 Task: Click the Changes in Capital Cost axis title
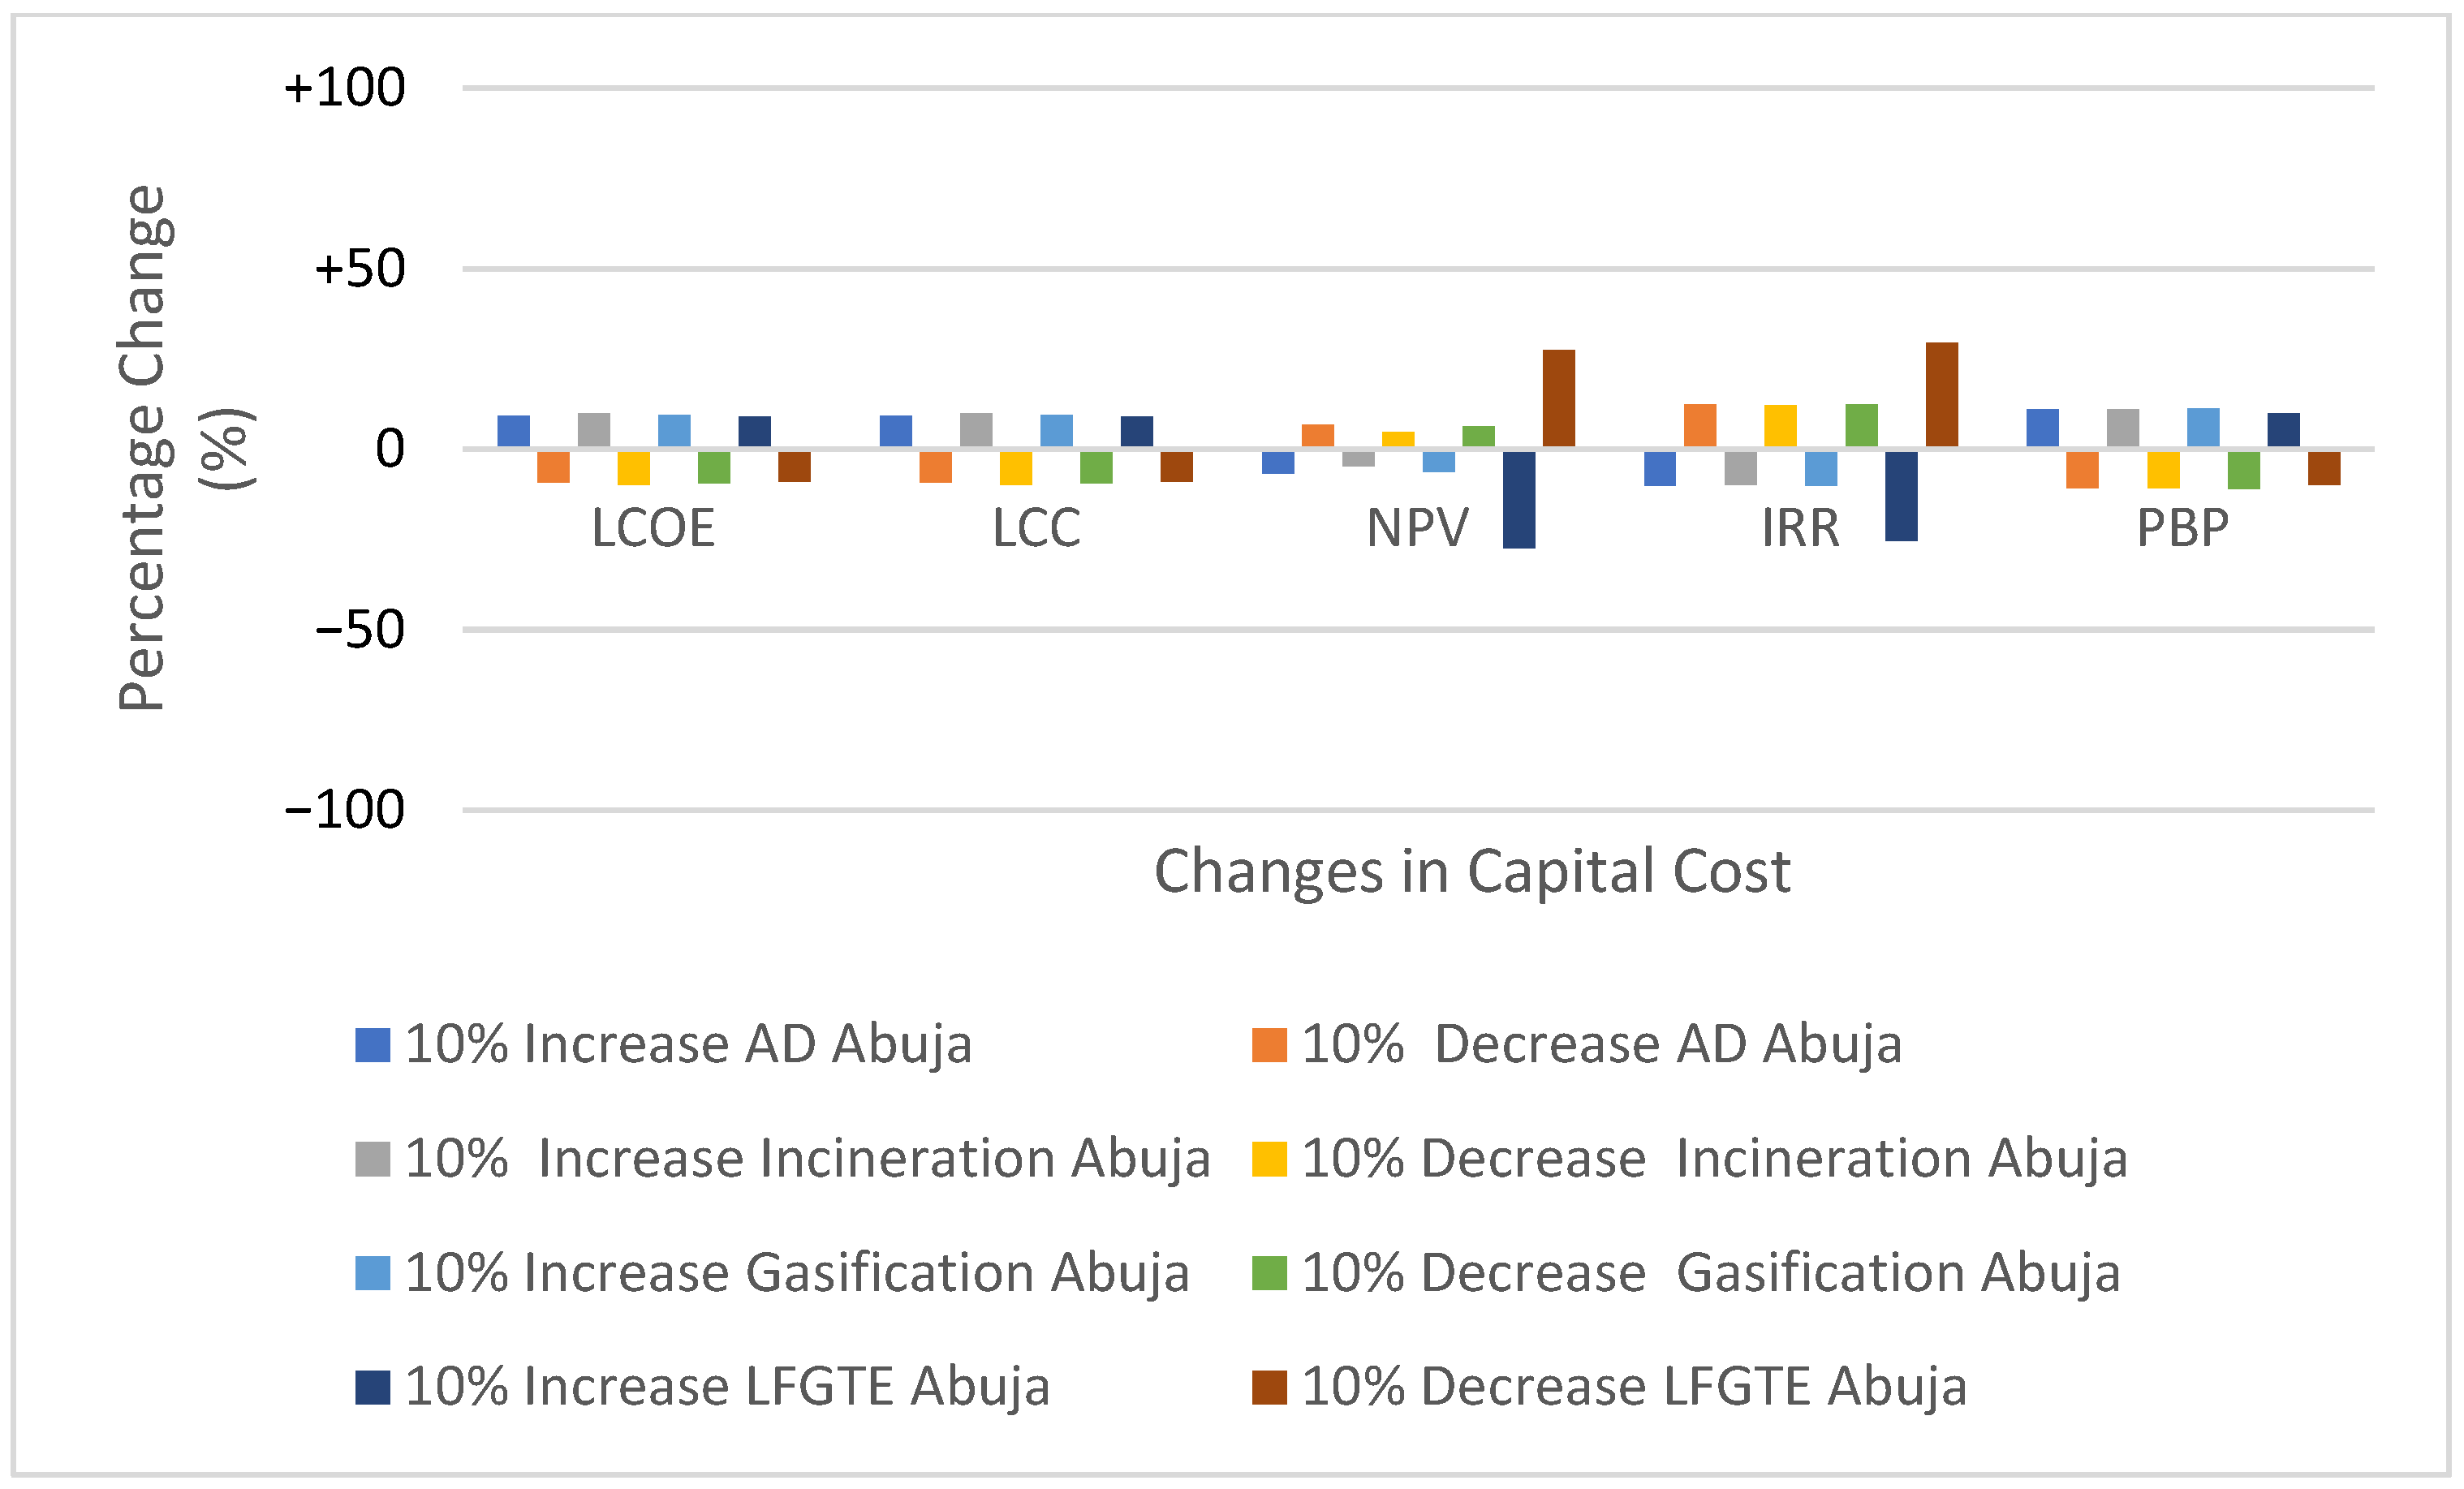tap(1471, 871)
